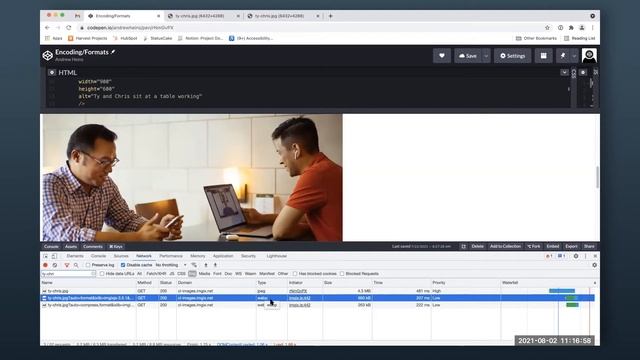Clear the network log
The height and width of the screenshot is (360, 640).
pos(55,265)
